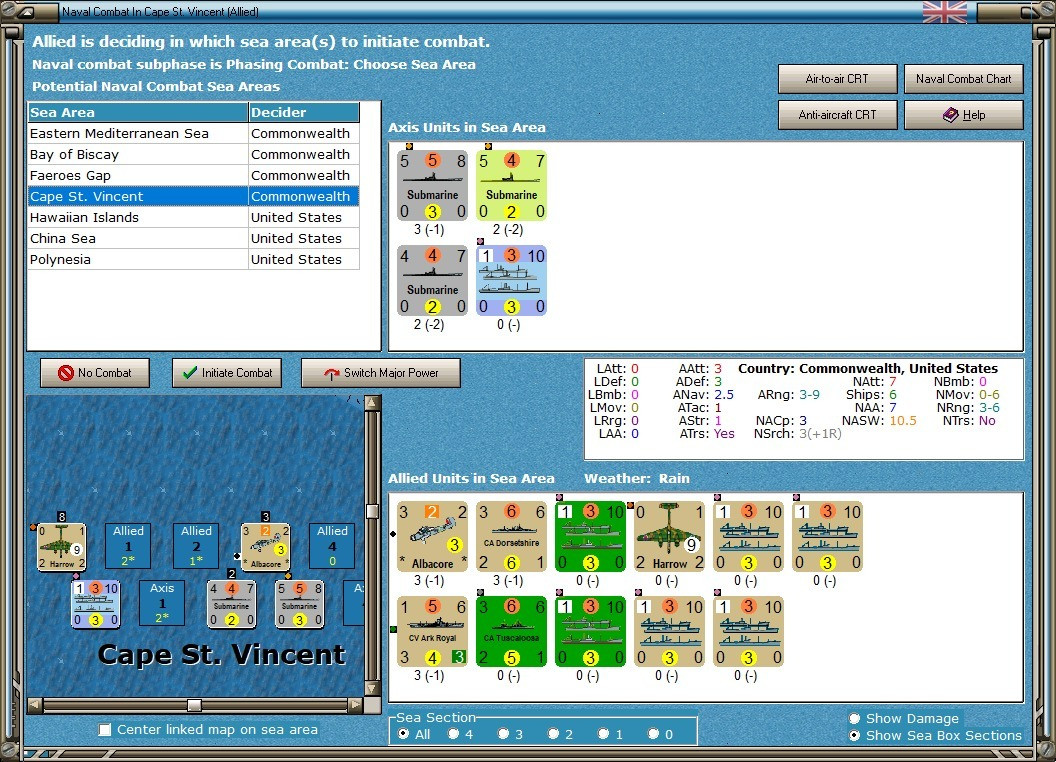Select the Faeroes Gap sea area row
This screenshot has height=762, width=1056.
tap(193, 175)
